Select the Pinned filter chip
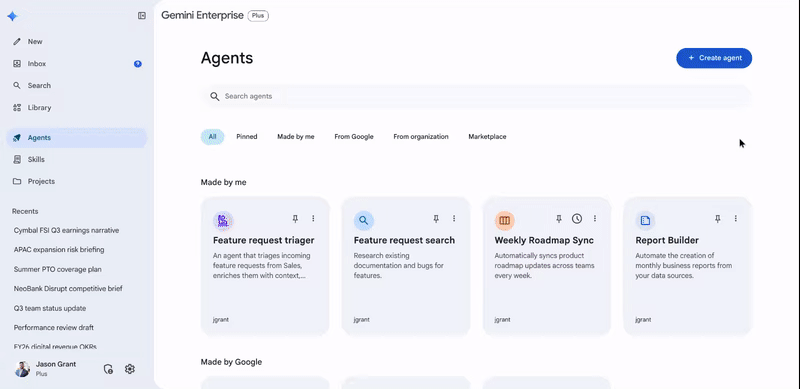 click(x=247, y=137)
